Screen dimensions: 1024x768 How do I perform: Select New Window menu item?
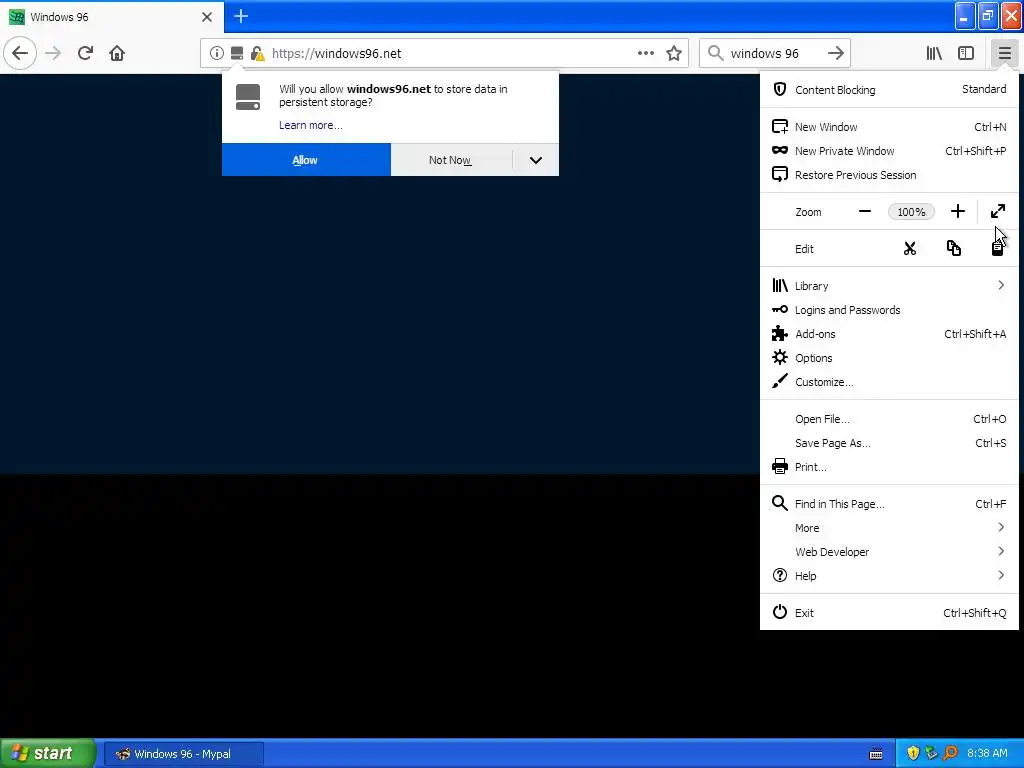pyautogui.click(x=889, y=127)
